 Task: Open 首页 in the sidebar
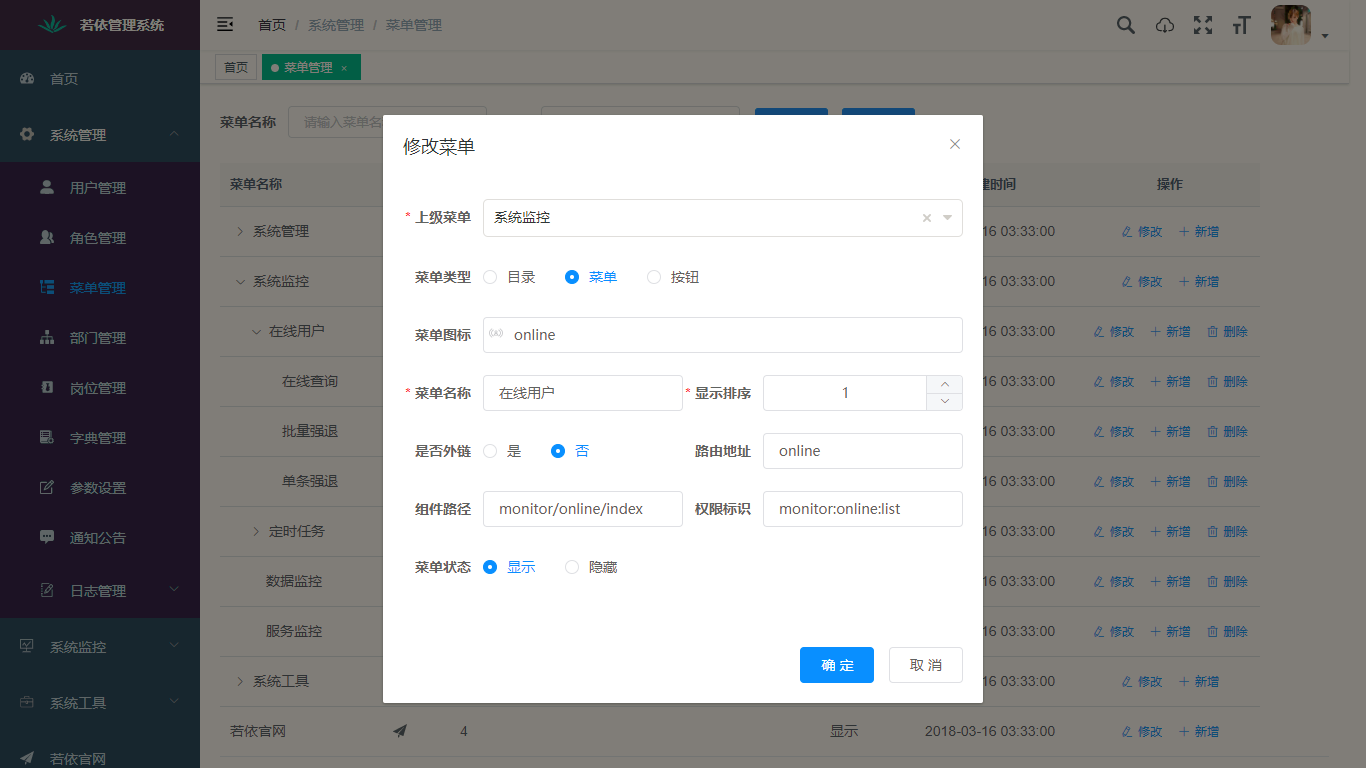point(100,78)
